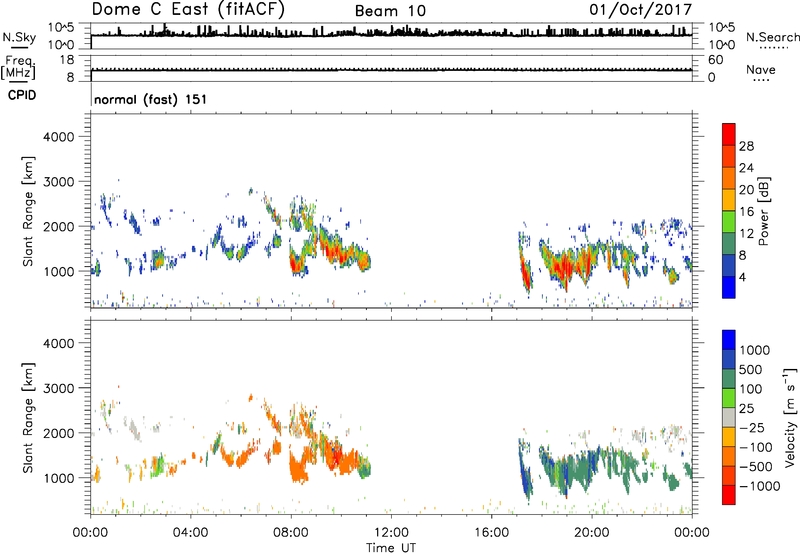The image size is (800, 554).
Task: Click the red top segment of the power colorbar
Action: click(x=729, y=134)
